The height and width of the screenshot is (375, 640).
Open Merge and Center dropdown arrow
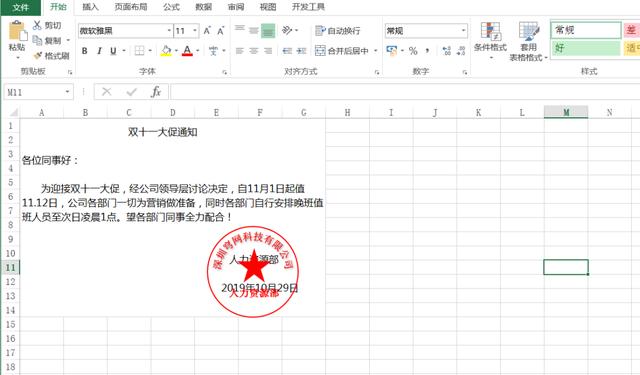pyautogui.click(x=376, y=51)
